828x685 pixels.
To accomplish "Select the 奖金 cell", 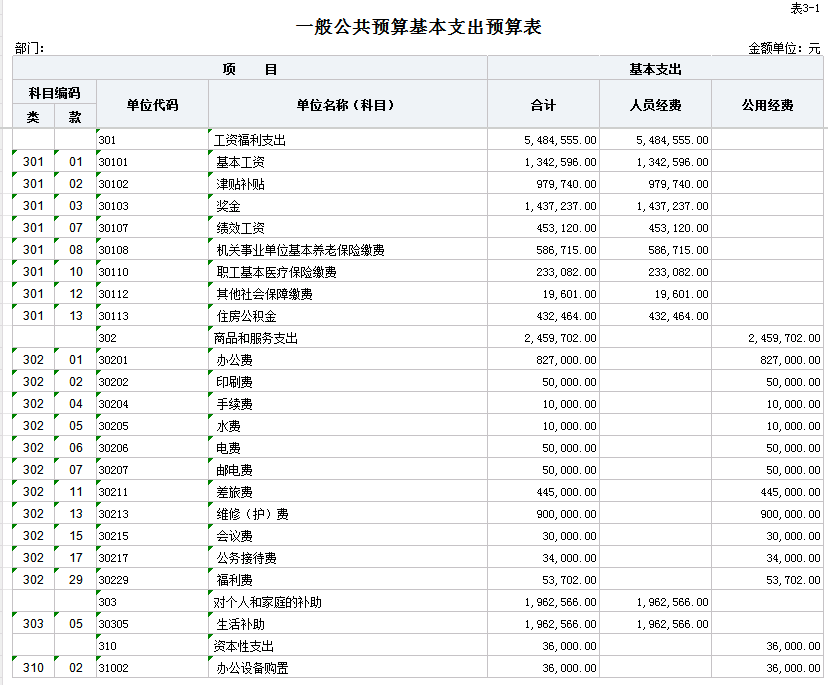I will coord(347,206).
